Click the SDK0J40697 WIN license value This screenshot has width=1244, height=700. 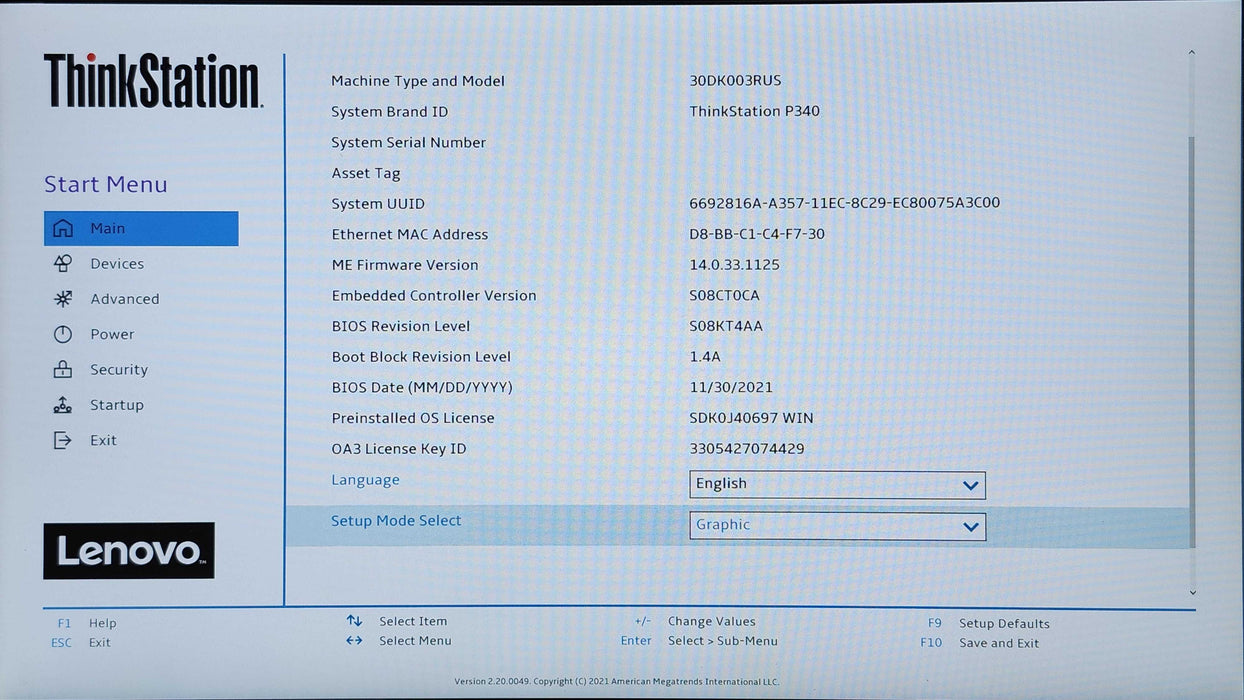pyautogui.click(x=751, y=418)
